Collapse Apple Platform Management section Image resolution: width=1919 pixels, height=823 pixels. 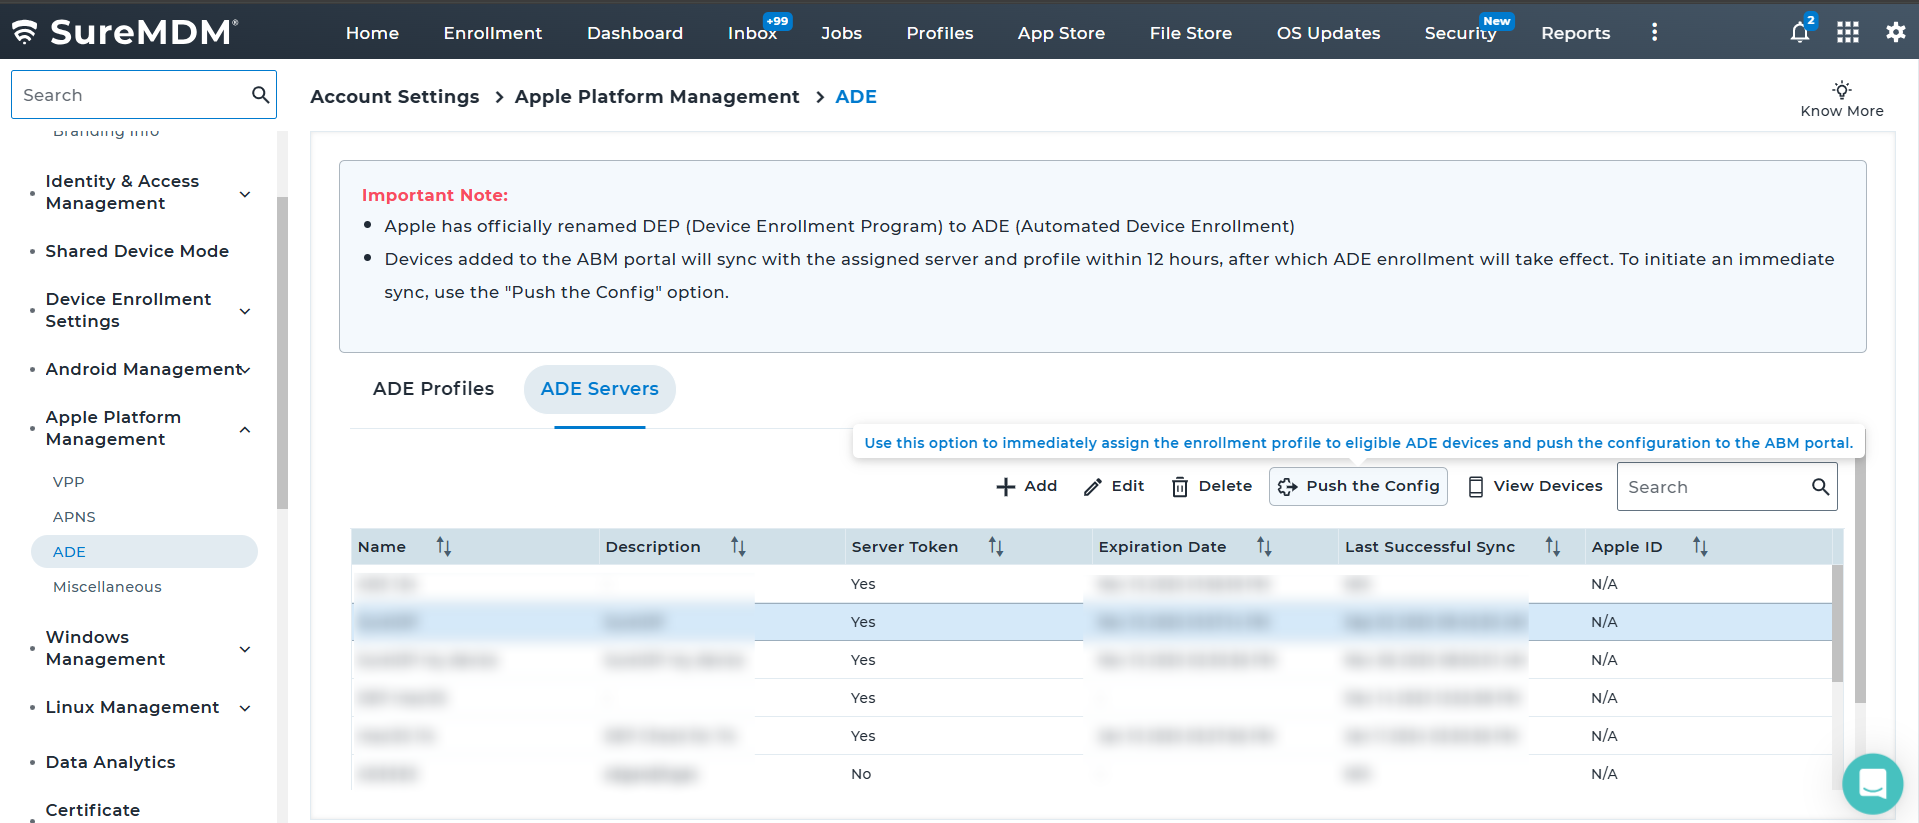(245, 429)
